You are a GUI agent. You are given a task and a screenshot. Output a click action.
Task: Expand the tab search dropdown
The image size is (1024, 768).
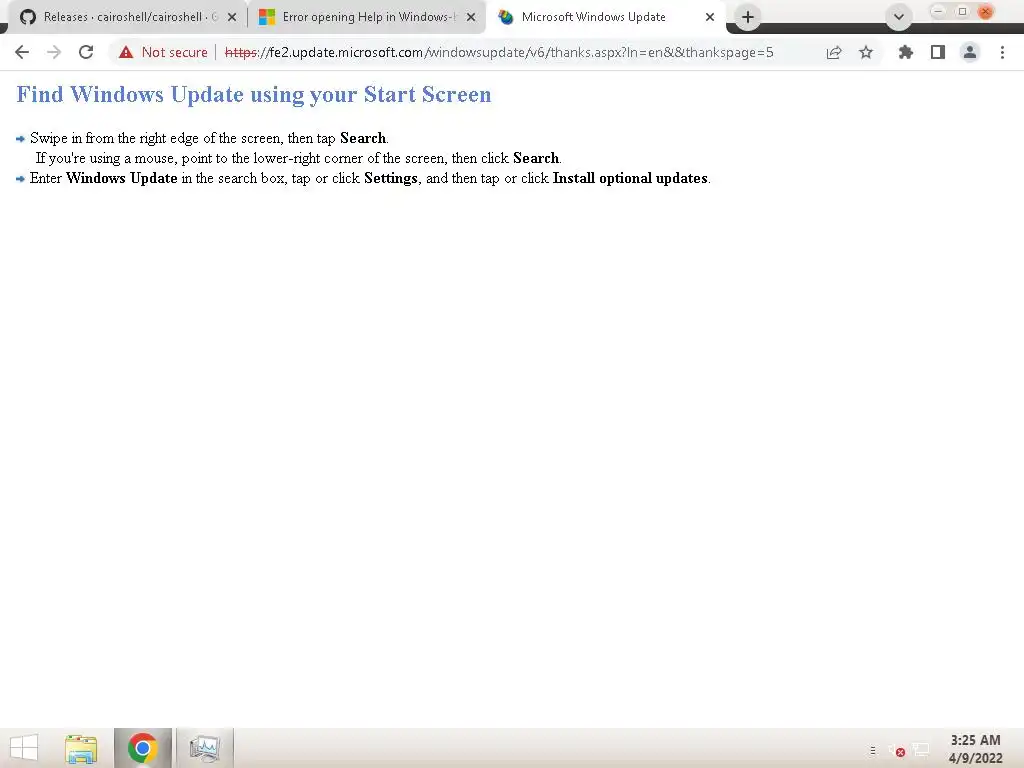(x=899, y=17)
